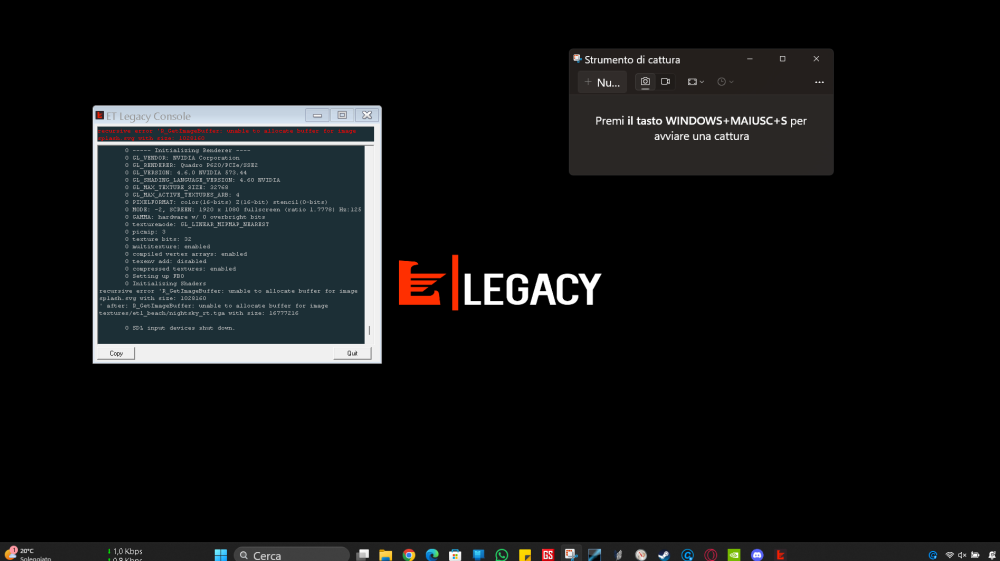Image resolution: width=1000 pixels, height=561 pixels.
Task: Click the battery status tray icon
Action: point(975,555)
